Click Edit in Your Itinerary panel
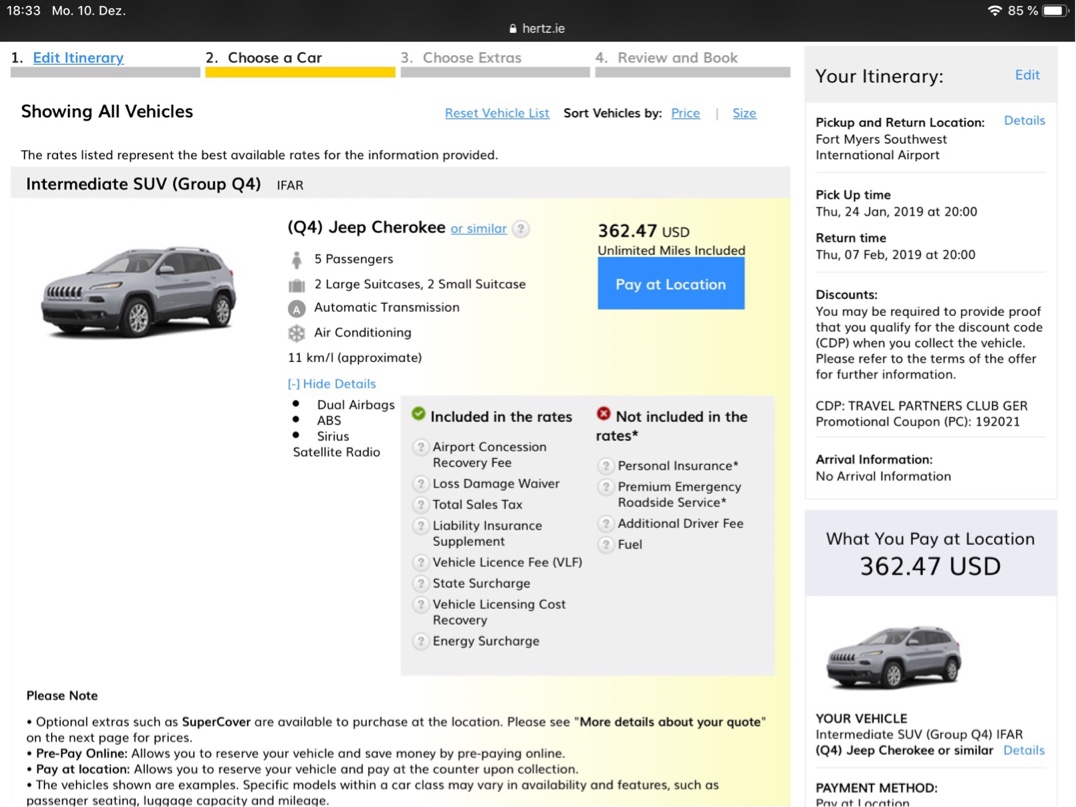 [1027, 75]
